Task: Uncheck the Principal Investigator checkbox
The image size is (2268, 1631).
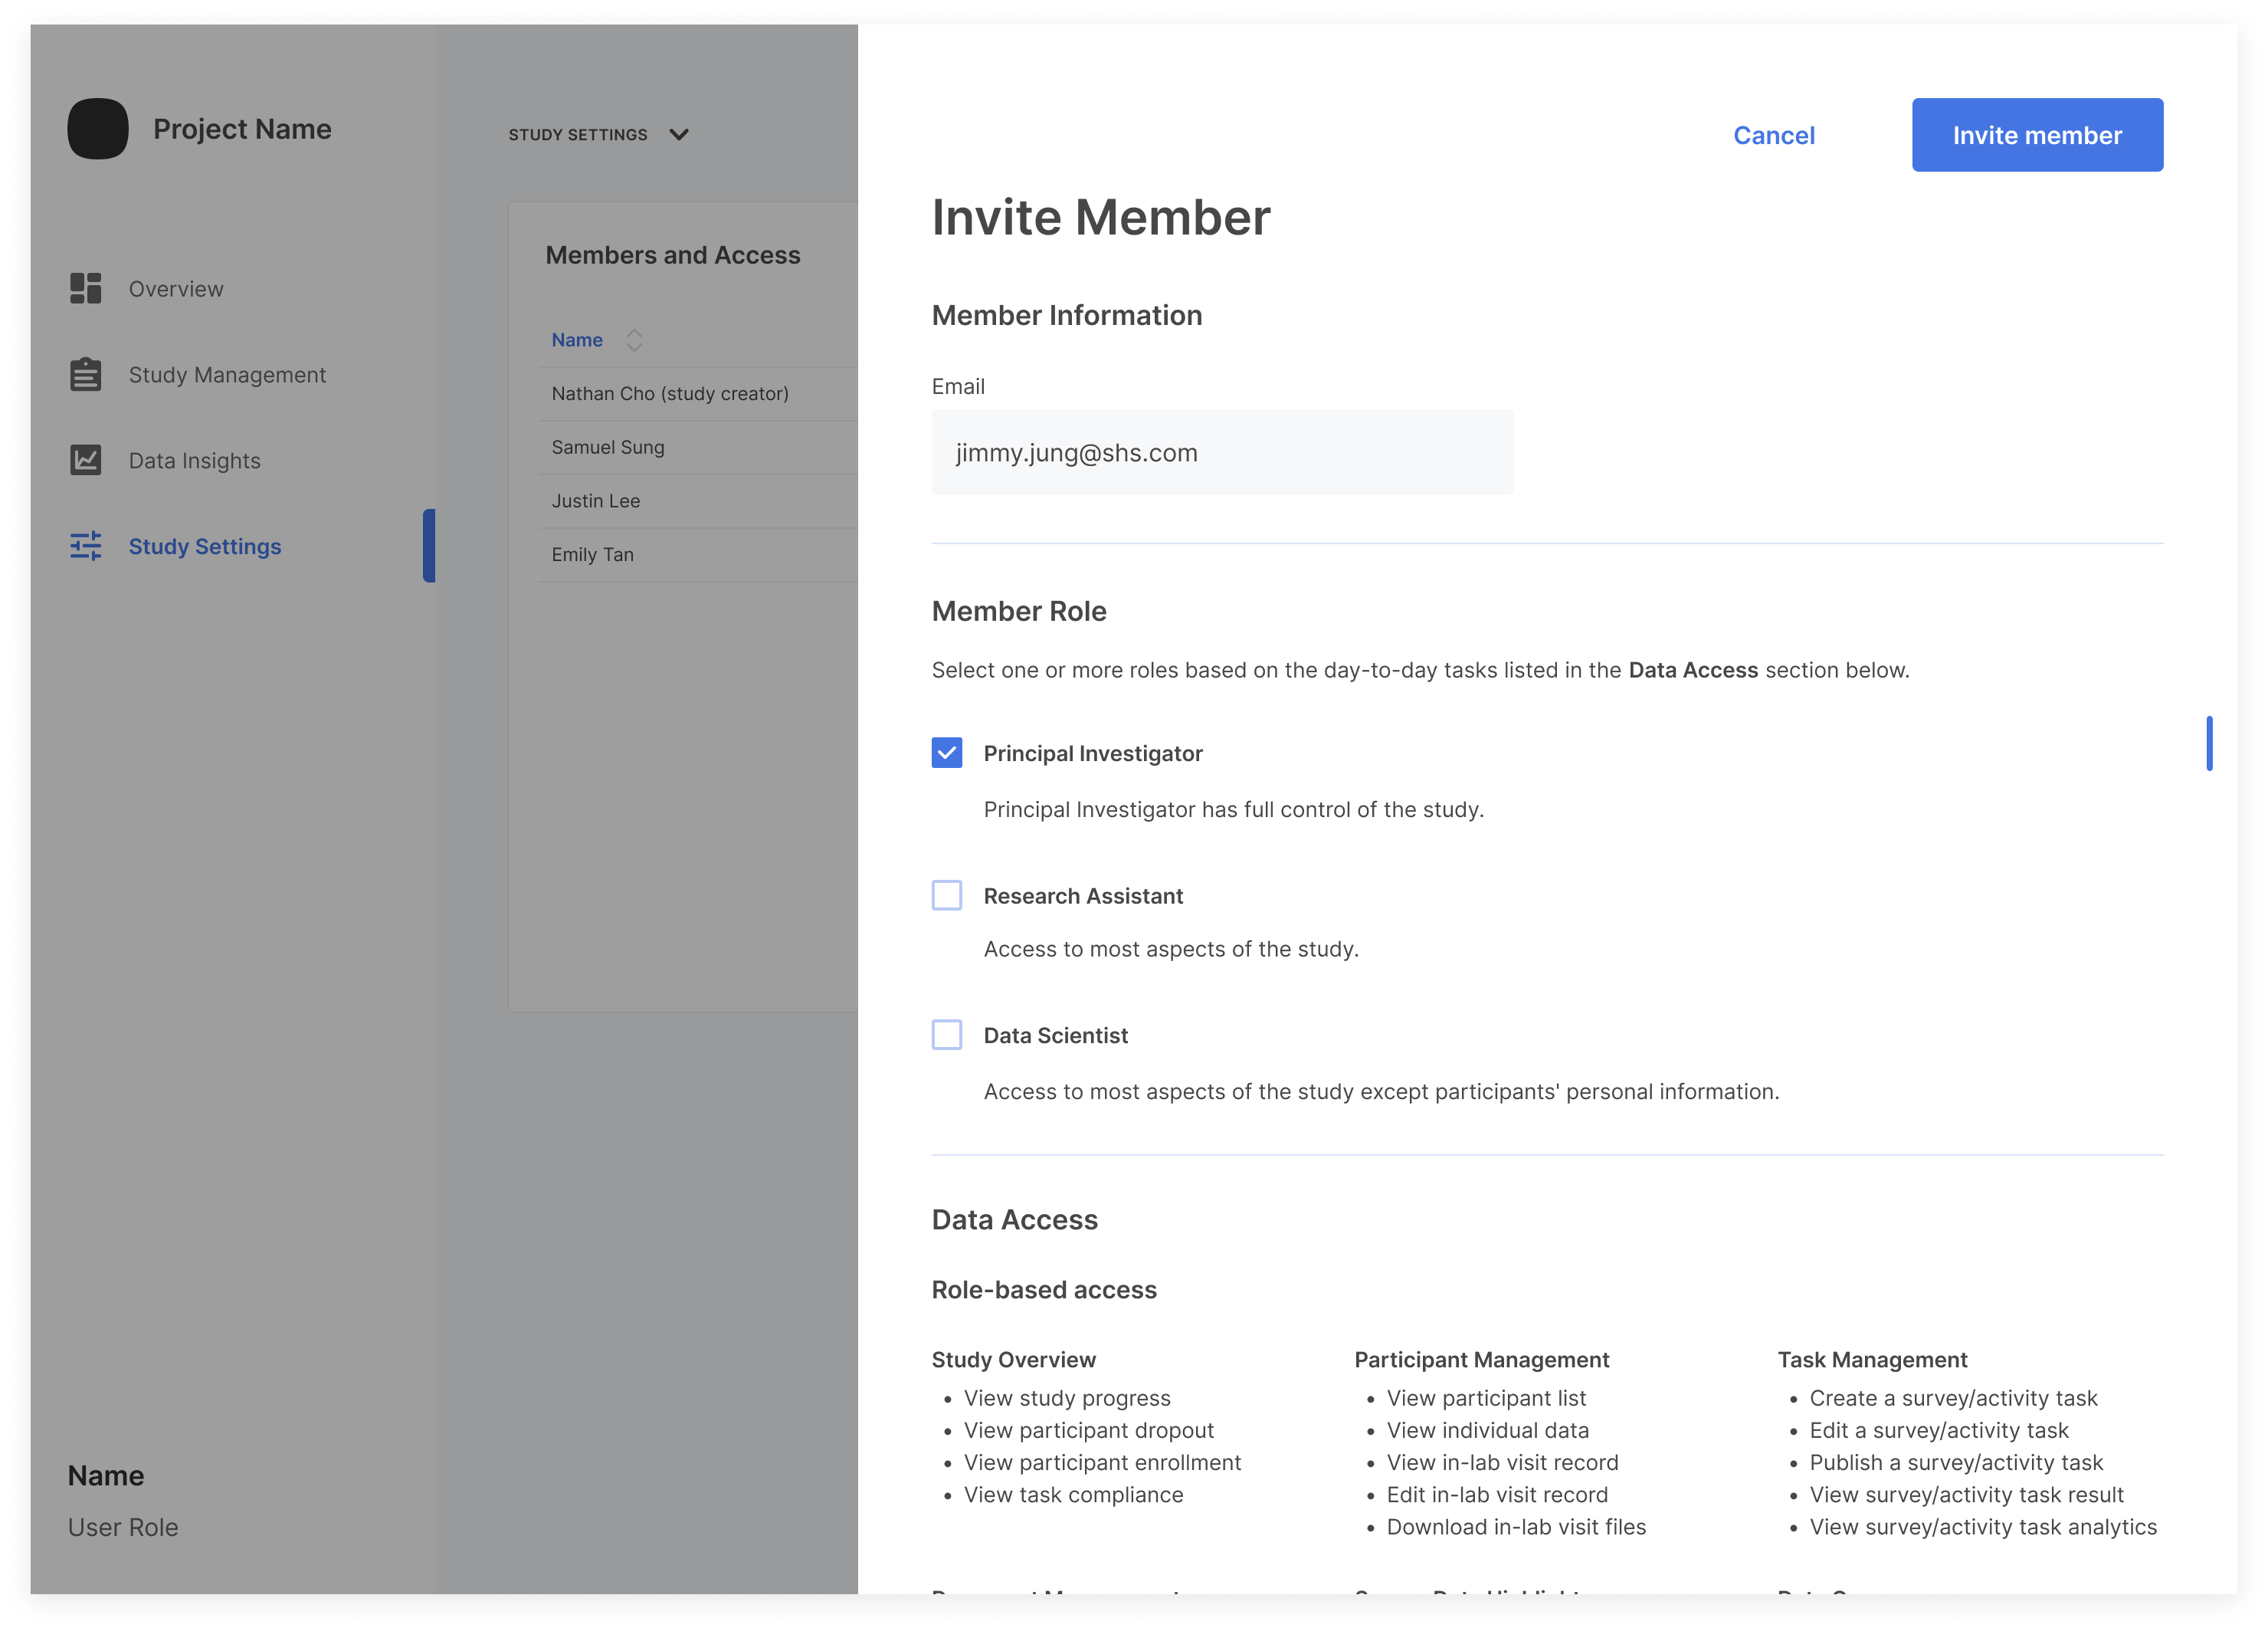Action: (x=946, y=753)
